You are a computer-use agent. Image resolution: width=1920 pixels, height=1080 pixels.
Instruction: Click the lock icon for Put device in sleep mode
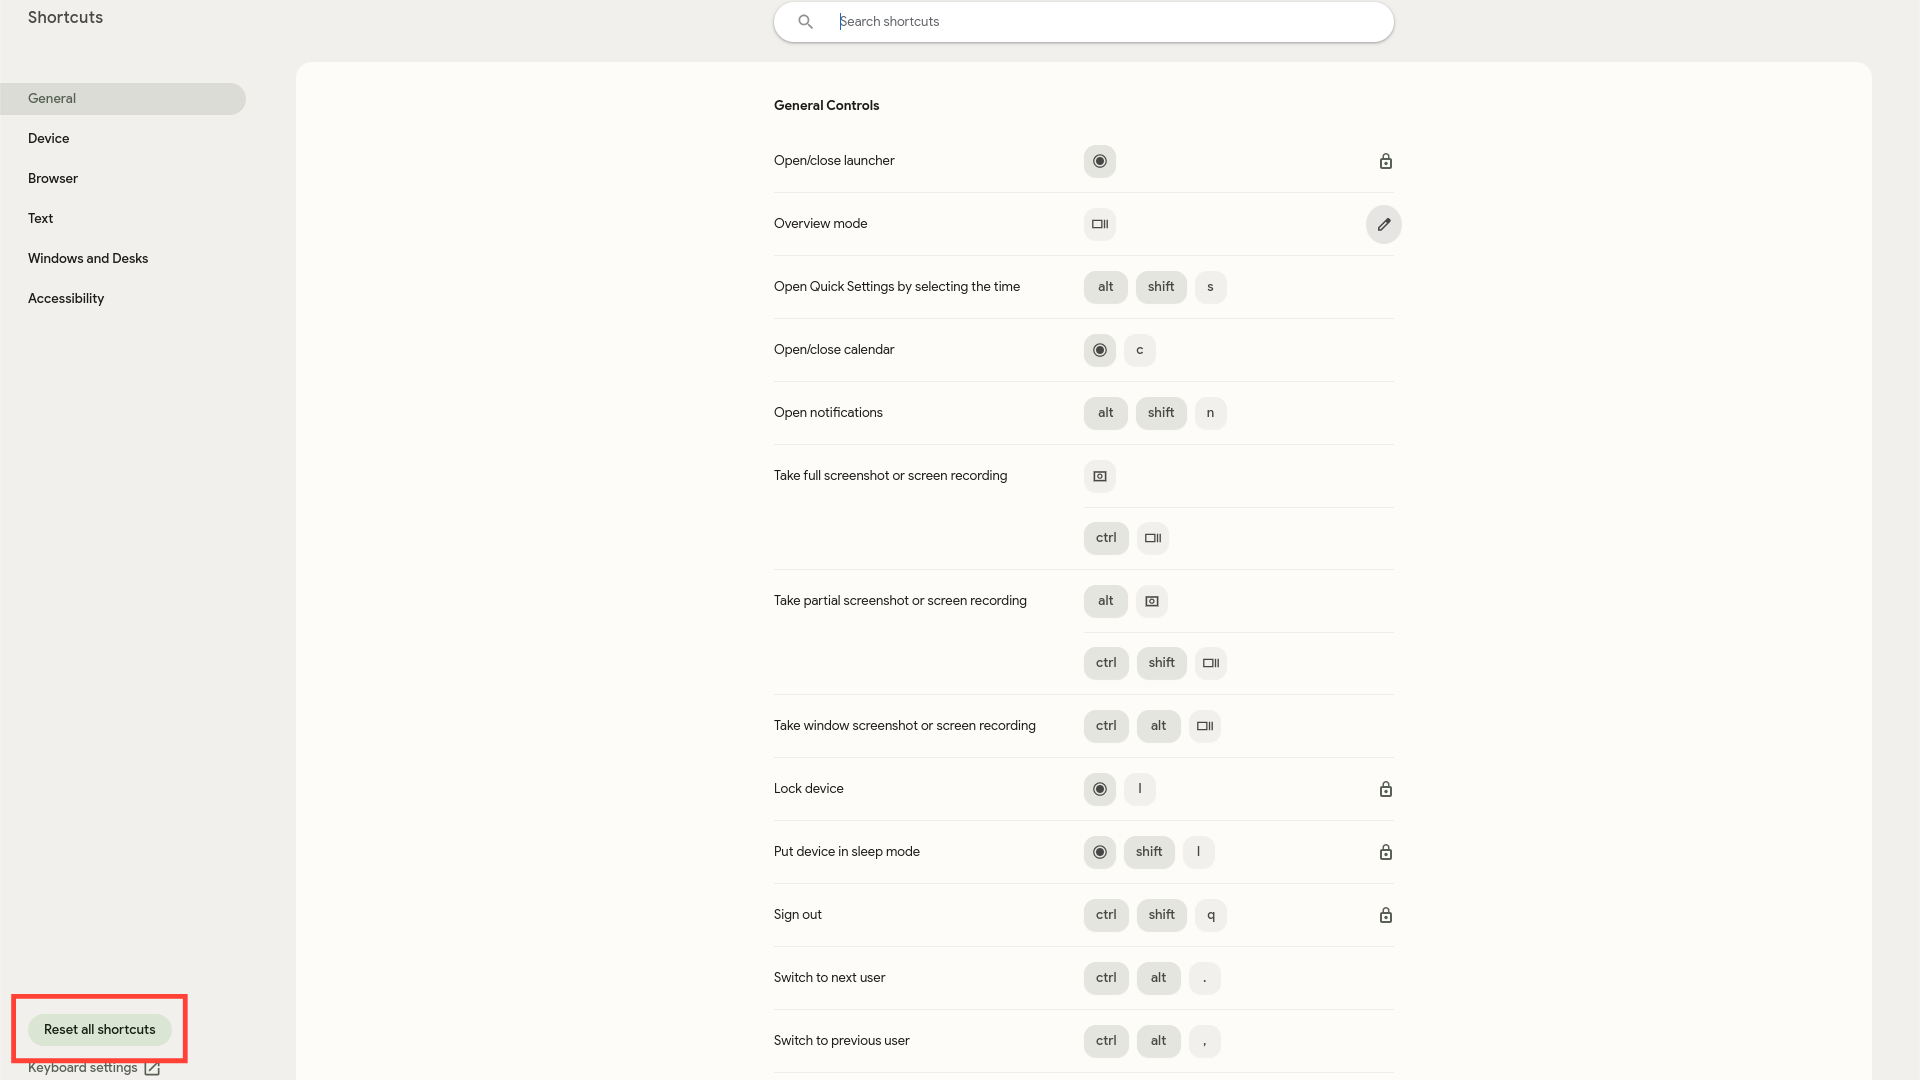click(1385, 849)
